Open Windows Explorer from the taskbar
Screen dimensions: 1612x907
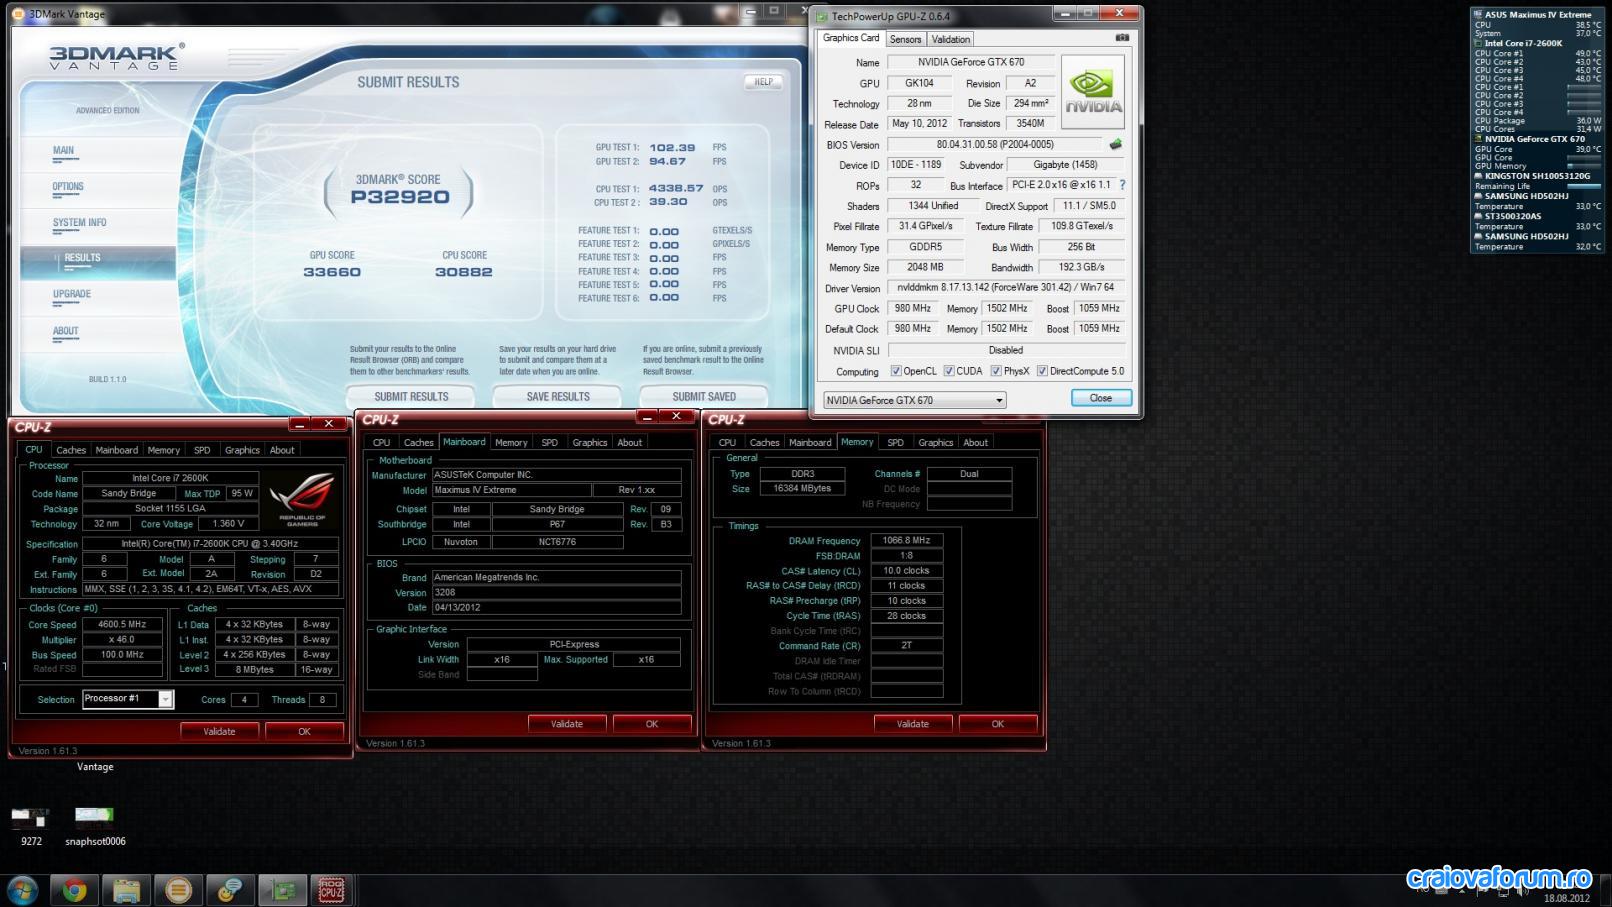[126, 889]
